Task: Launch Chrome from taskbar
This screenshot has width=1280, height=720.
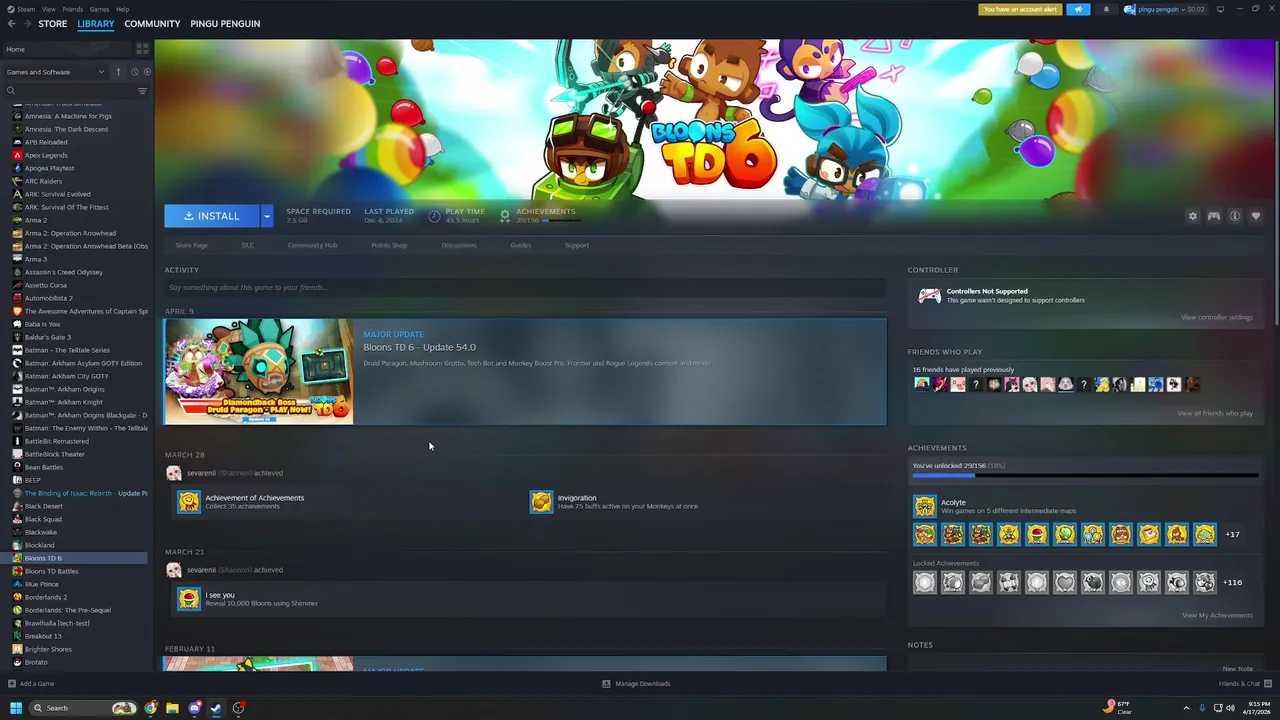Action: point(151,708)
